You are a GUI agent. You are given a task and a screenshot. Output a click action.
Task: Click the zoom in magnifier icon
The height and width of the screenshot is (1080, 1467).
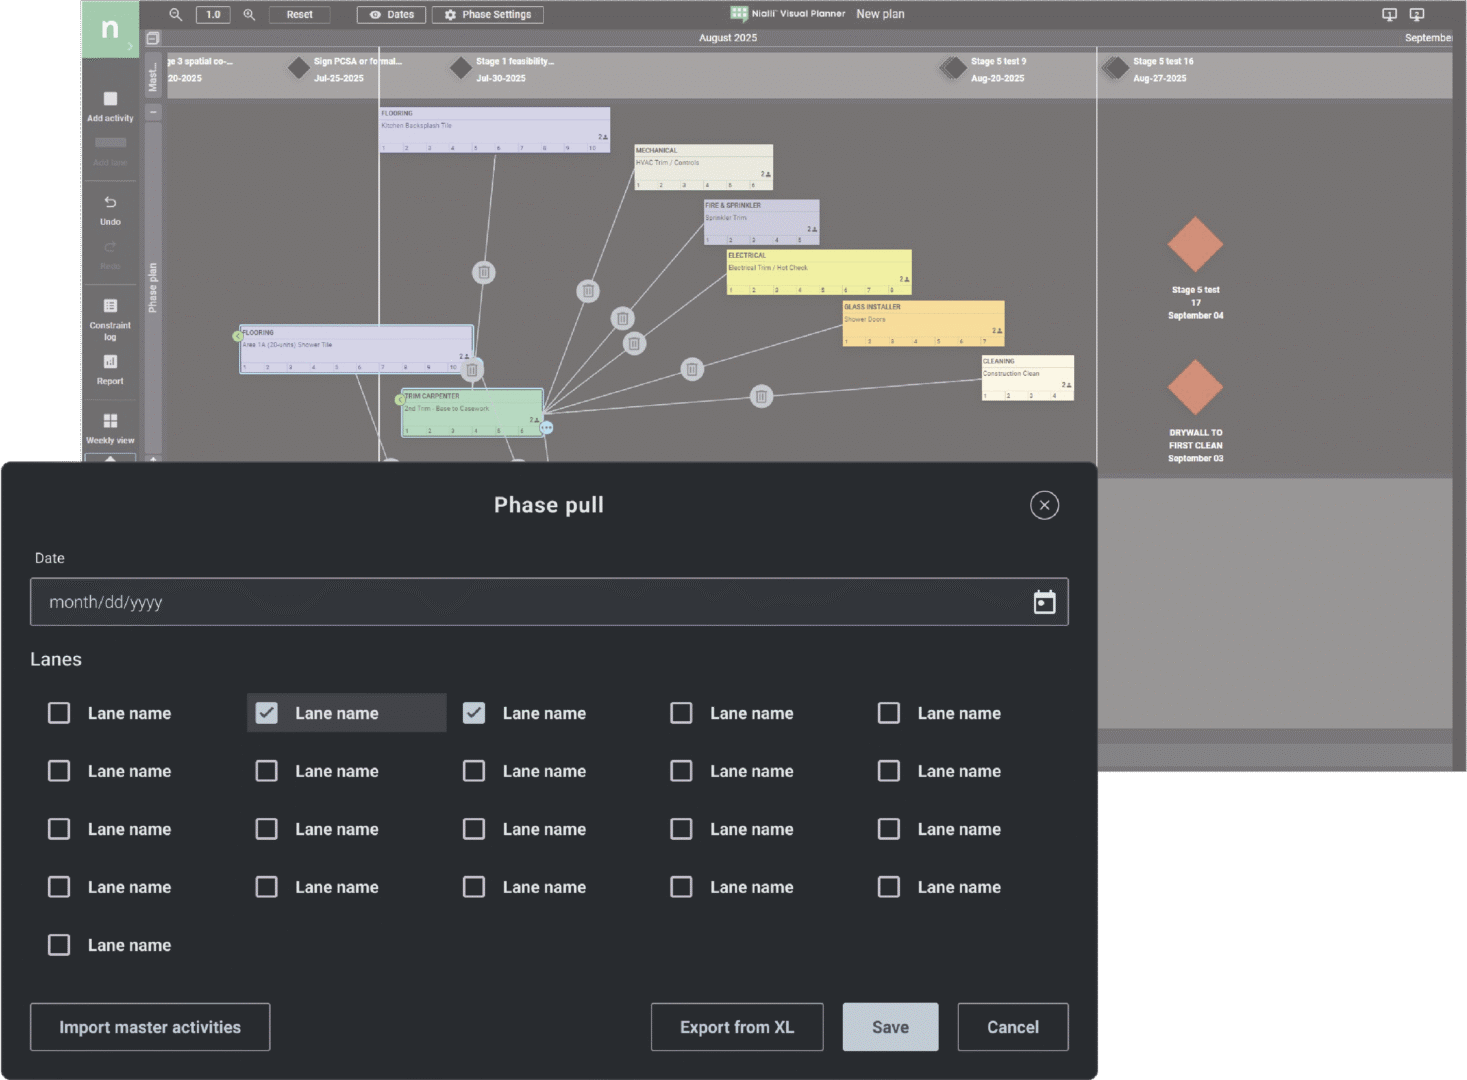[x=249, y=14]
